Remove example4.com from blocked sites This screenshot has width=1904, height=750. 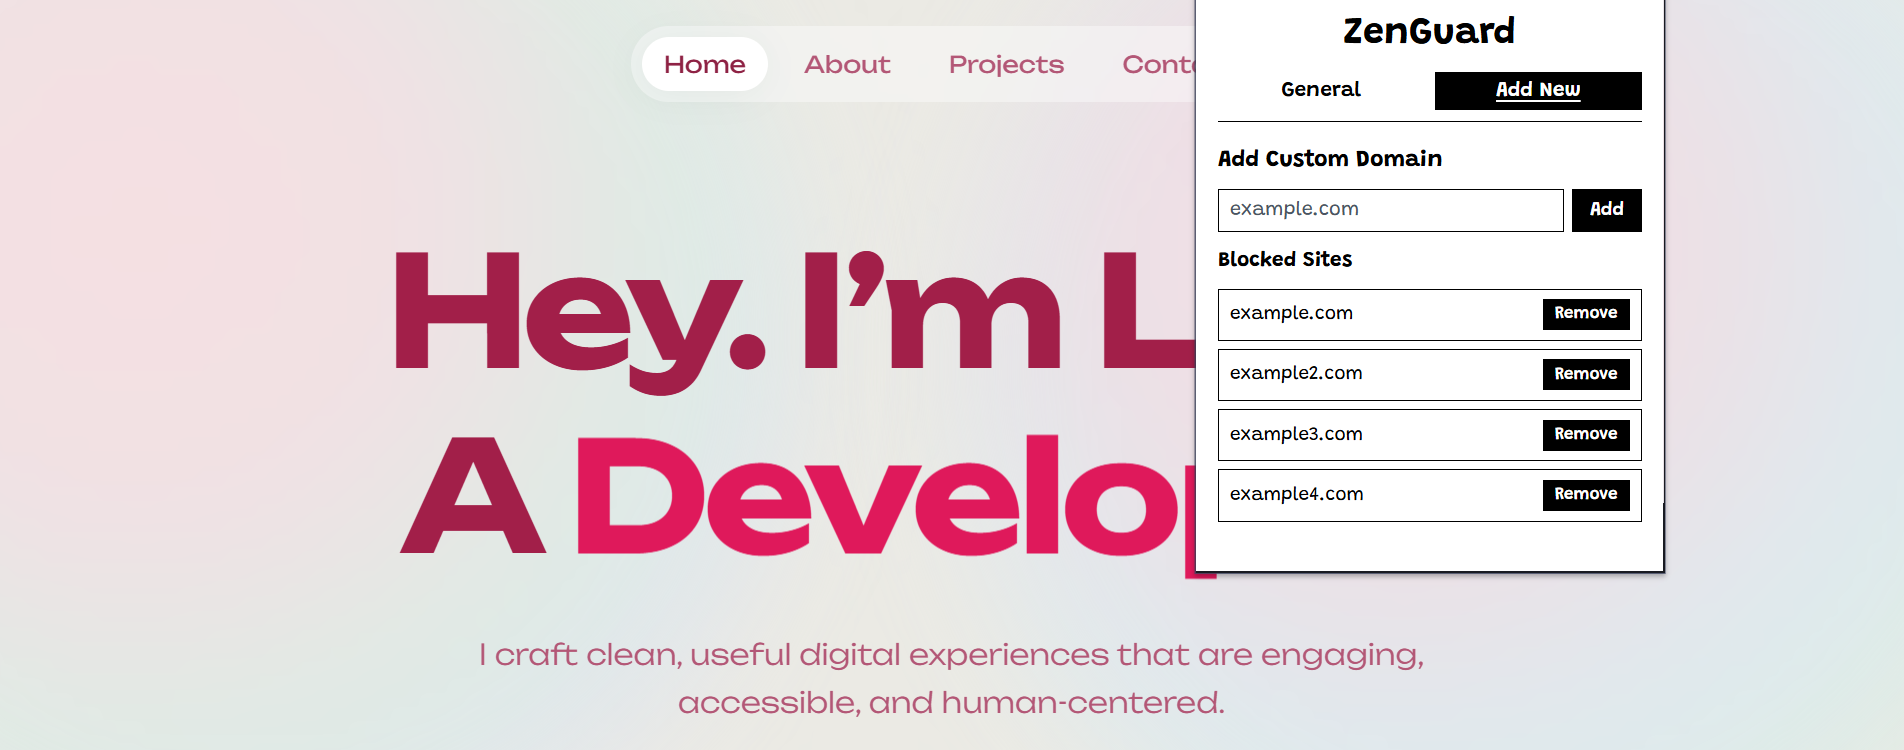coord(1585,494)
